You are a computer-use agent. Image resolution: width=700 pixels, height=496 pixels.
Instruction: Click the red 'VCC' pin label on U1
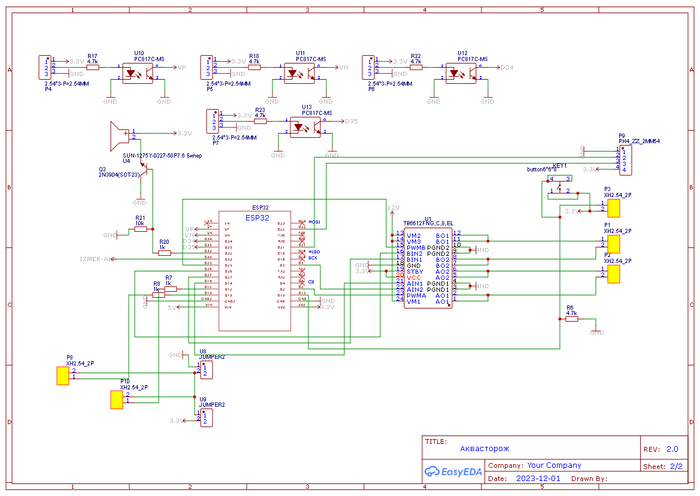(414, 278)
